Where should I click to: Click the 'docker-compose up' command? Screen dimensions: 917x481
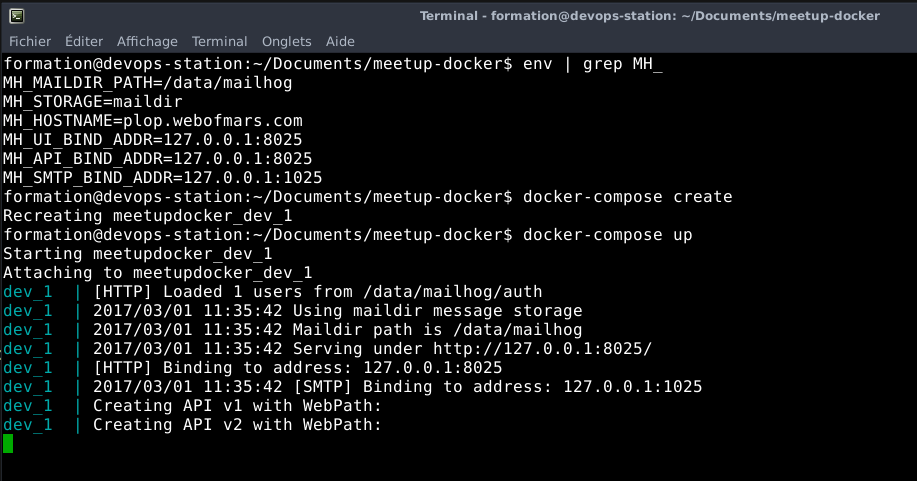608,235
